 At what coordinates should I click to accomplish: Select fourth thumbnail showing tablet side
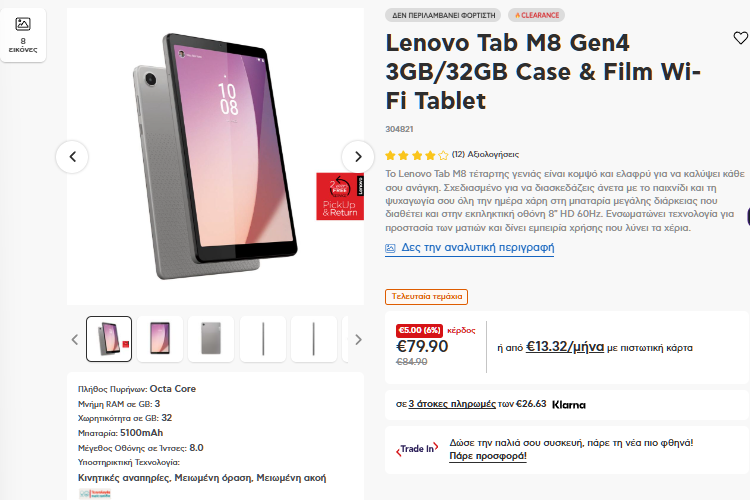(x=263, y=339)
